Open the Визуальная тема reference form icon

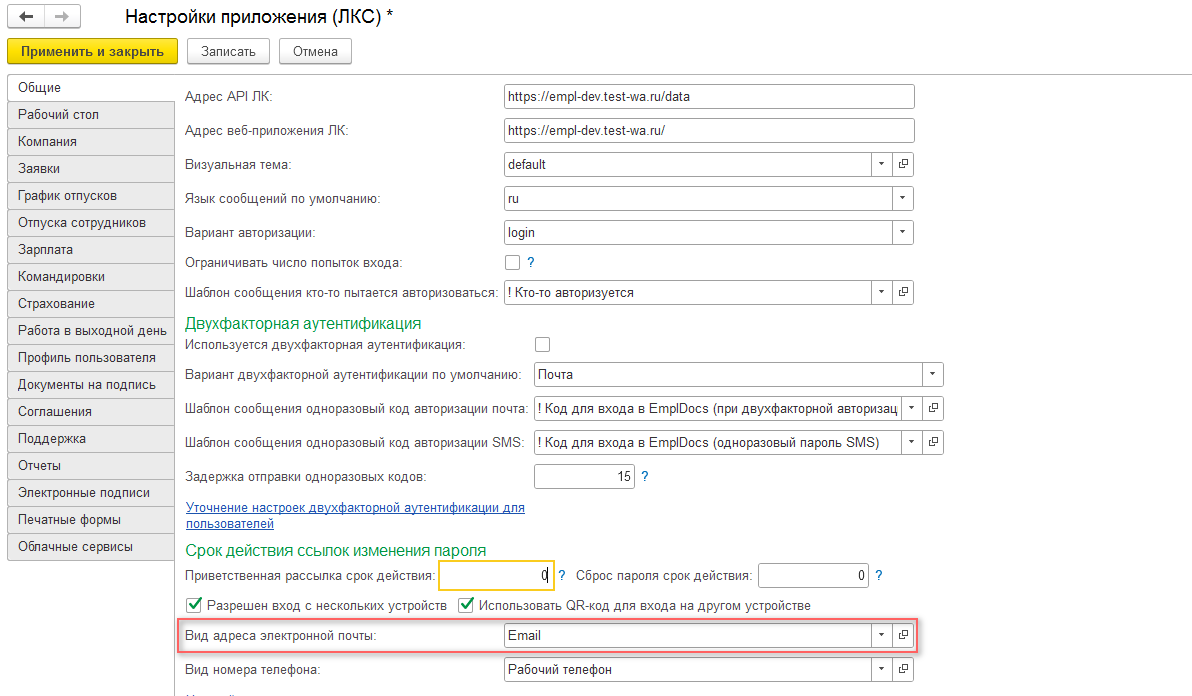903,164
